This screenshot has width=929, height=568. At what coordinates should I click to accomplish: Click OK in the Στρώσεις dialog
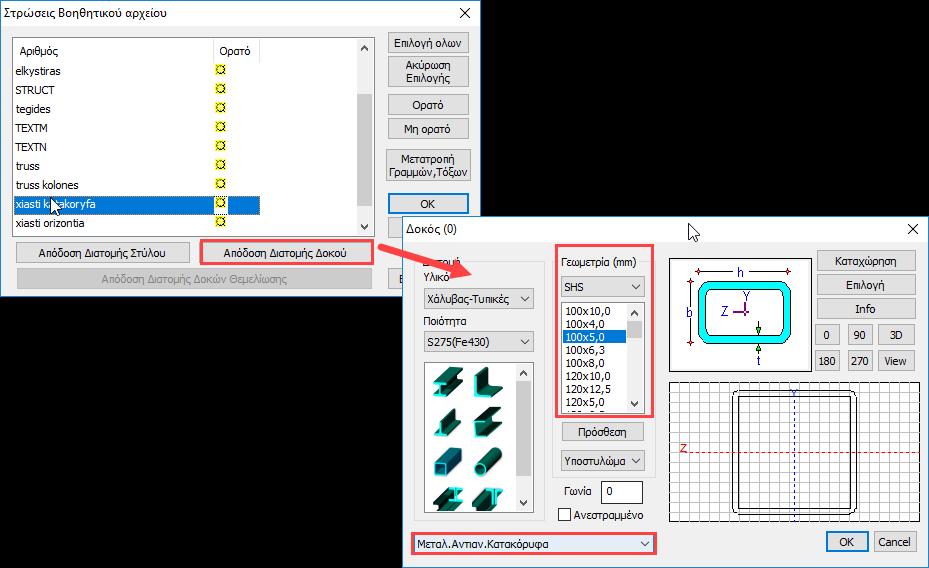tap(428, 204)
